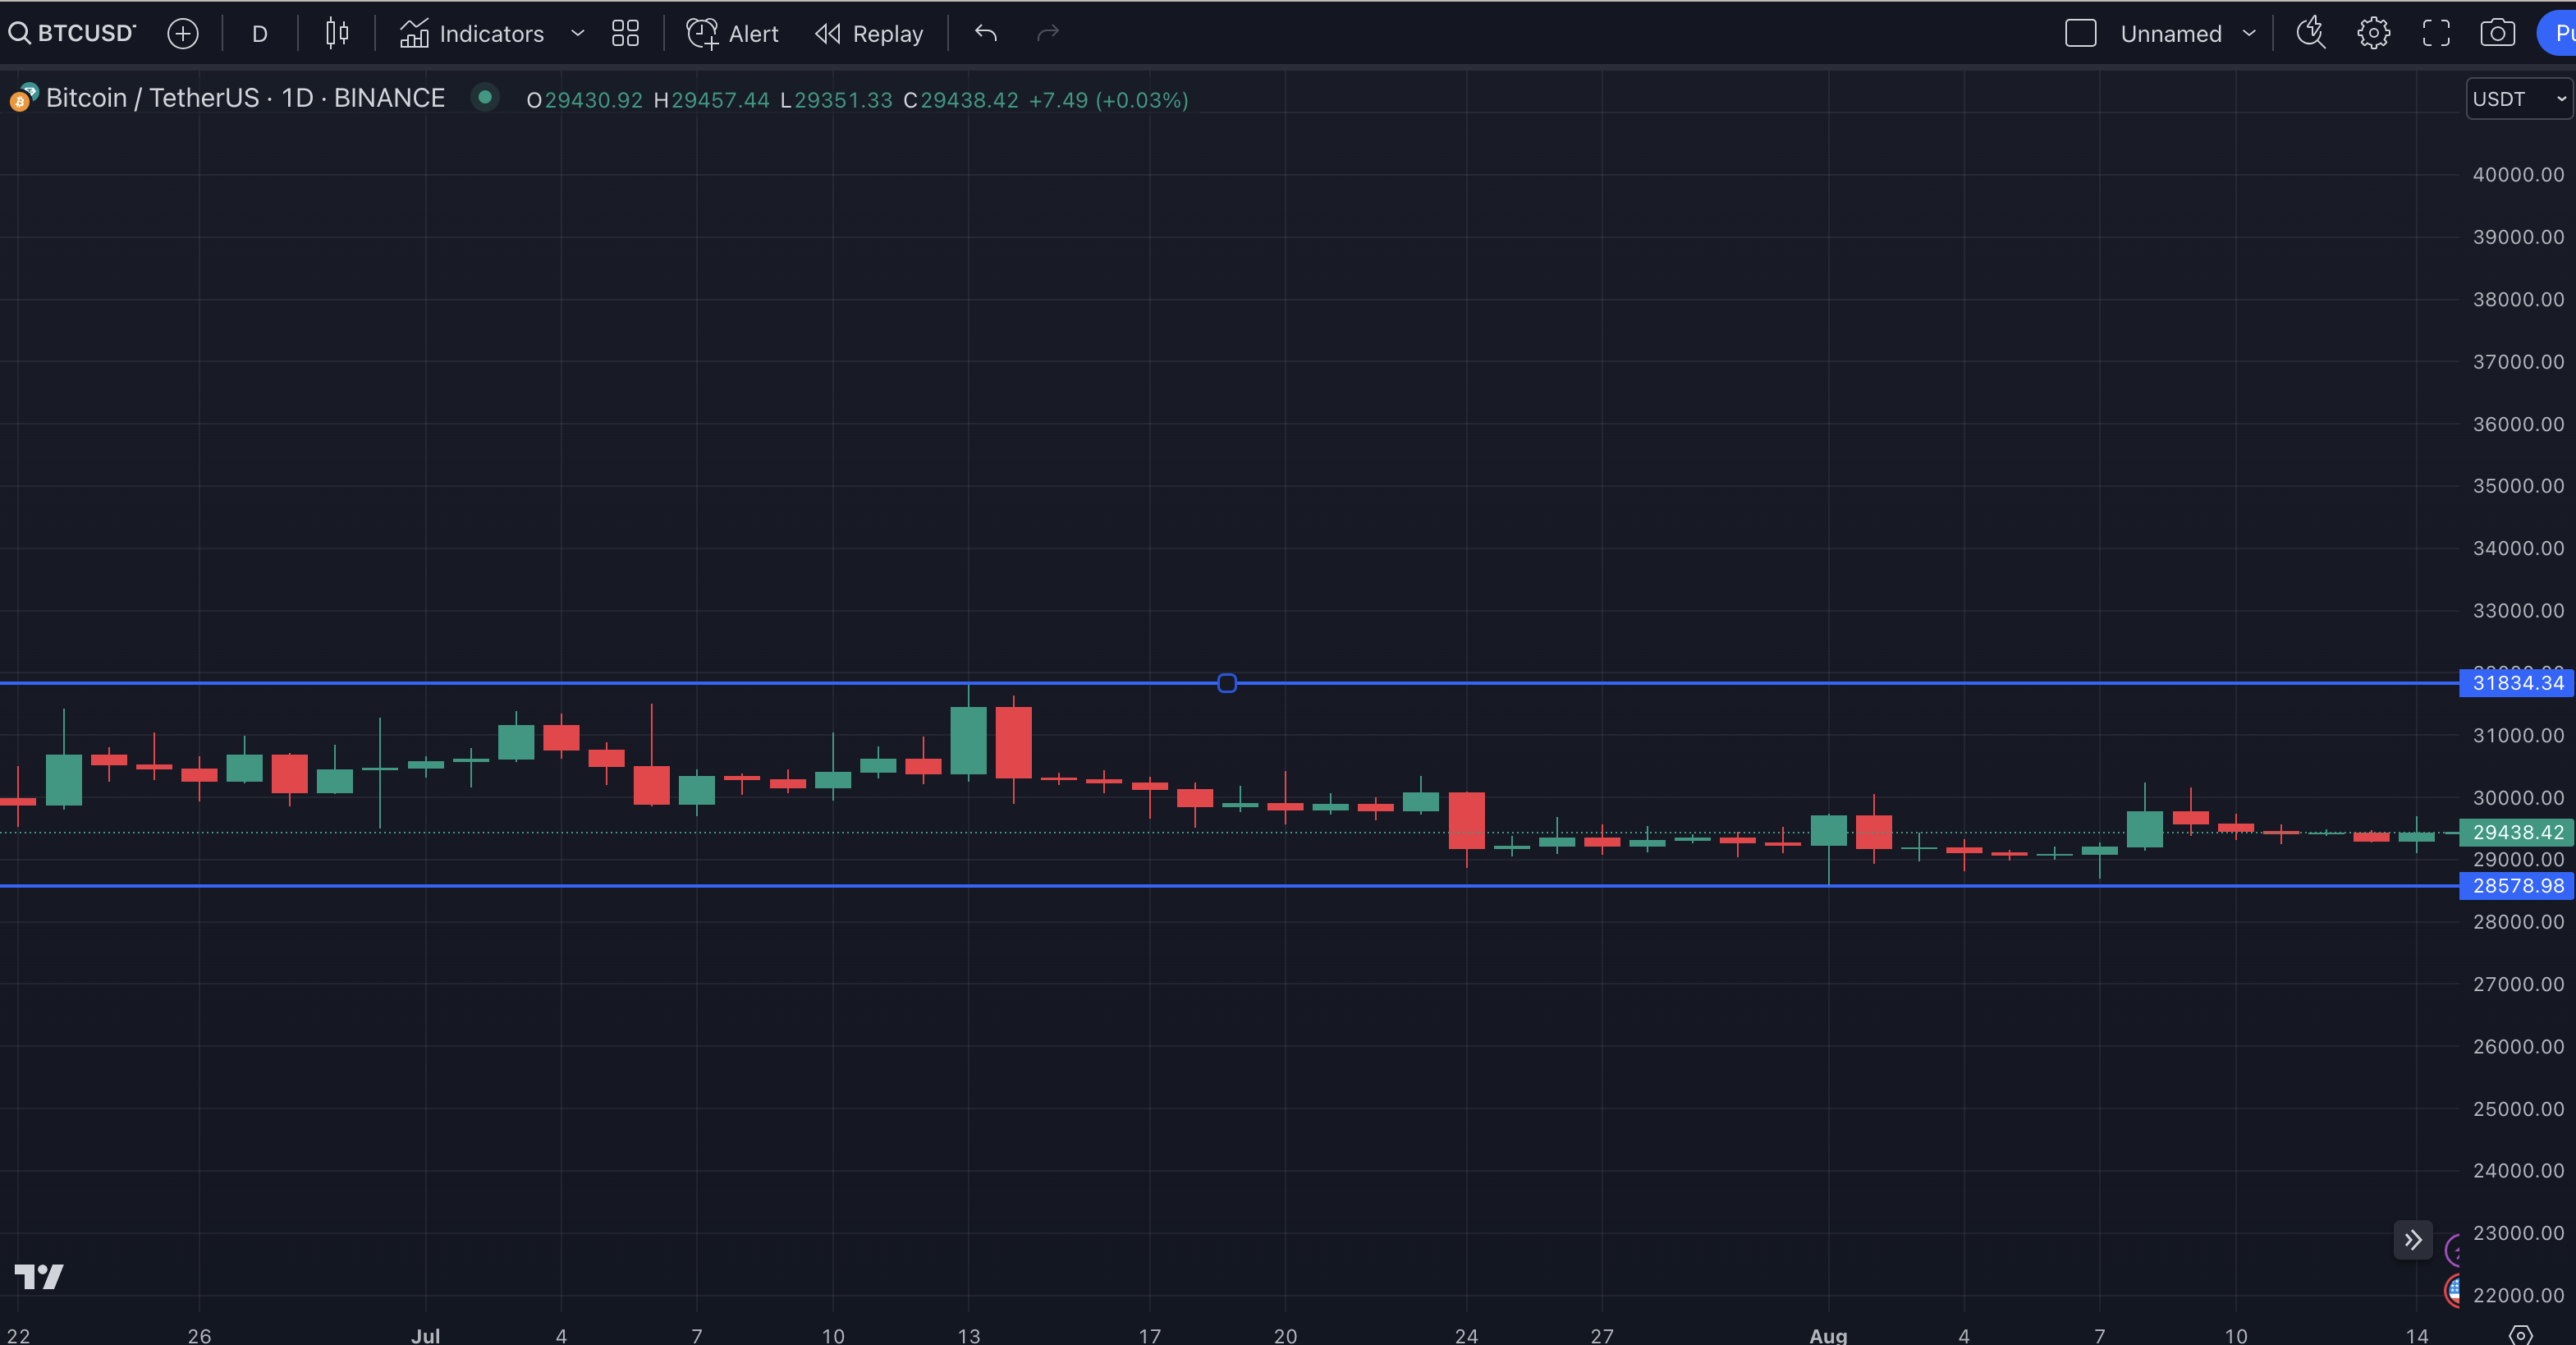This screenshot has width=2576, height=1345.
Task: Open symbol search for BTCUSD
Action: pyautogui.click(x=72, y=33)
